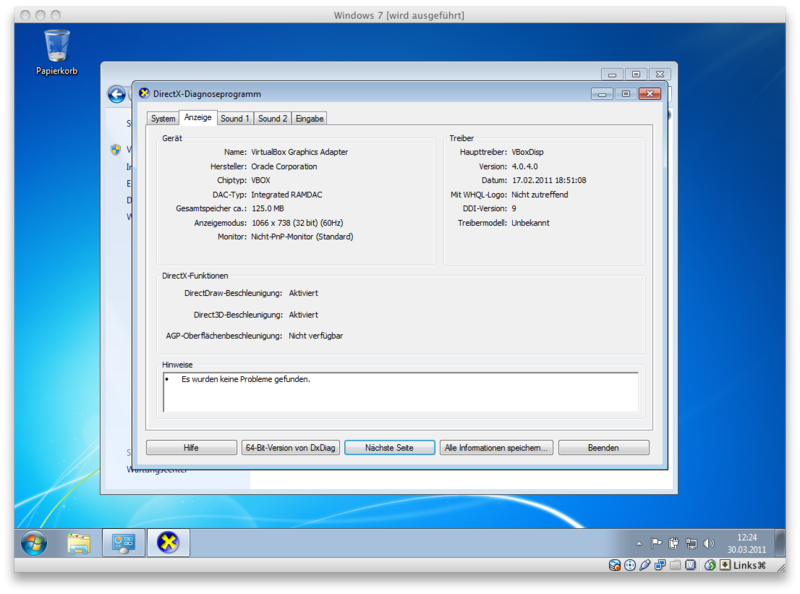Click the back arrow in the rear window
800x594 pixels.
click(117, 94)
